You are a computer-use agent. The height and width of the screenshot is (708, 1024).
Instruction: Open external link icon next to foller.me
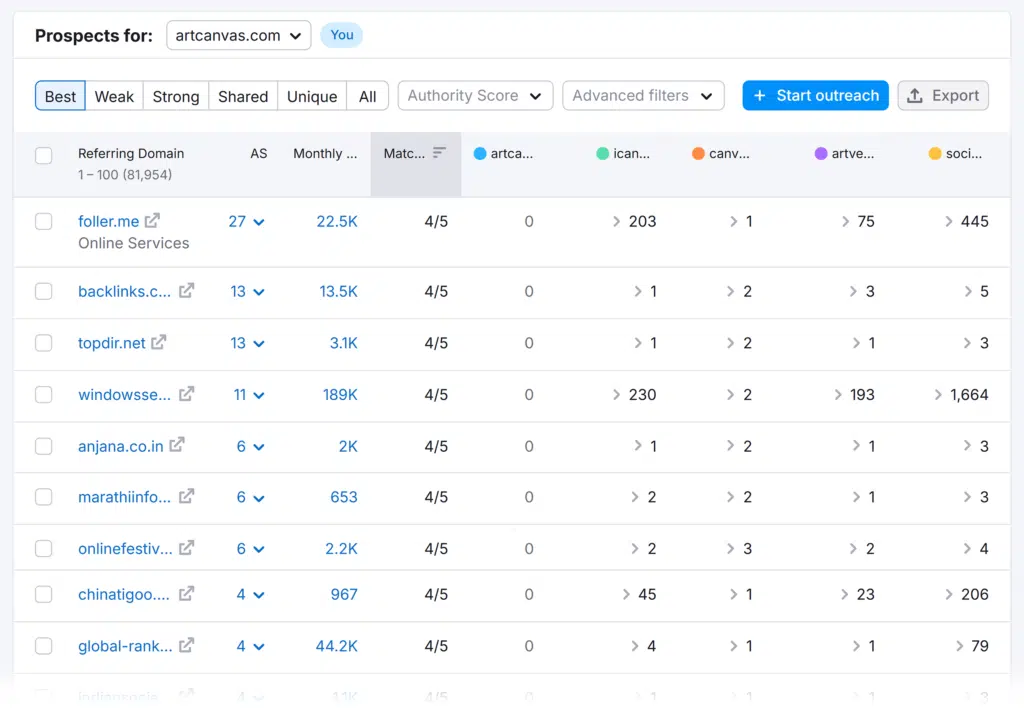[152, 221]
